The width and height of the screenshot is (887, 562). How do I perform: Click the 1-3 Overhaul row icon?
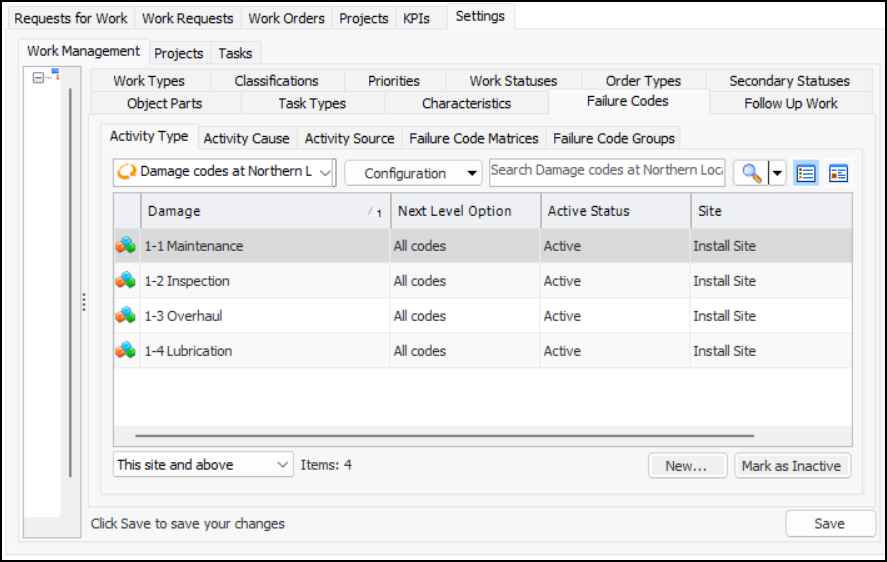tap(126, 316)
